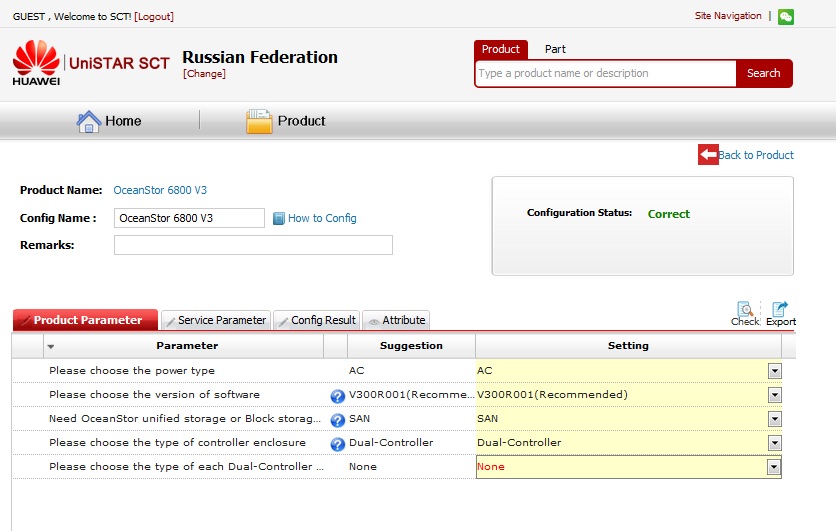Click the Product folder icon
The width and height of the screenshot is (836, 531).
coord(259,121)
